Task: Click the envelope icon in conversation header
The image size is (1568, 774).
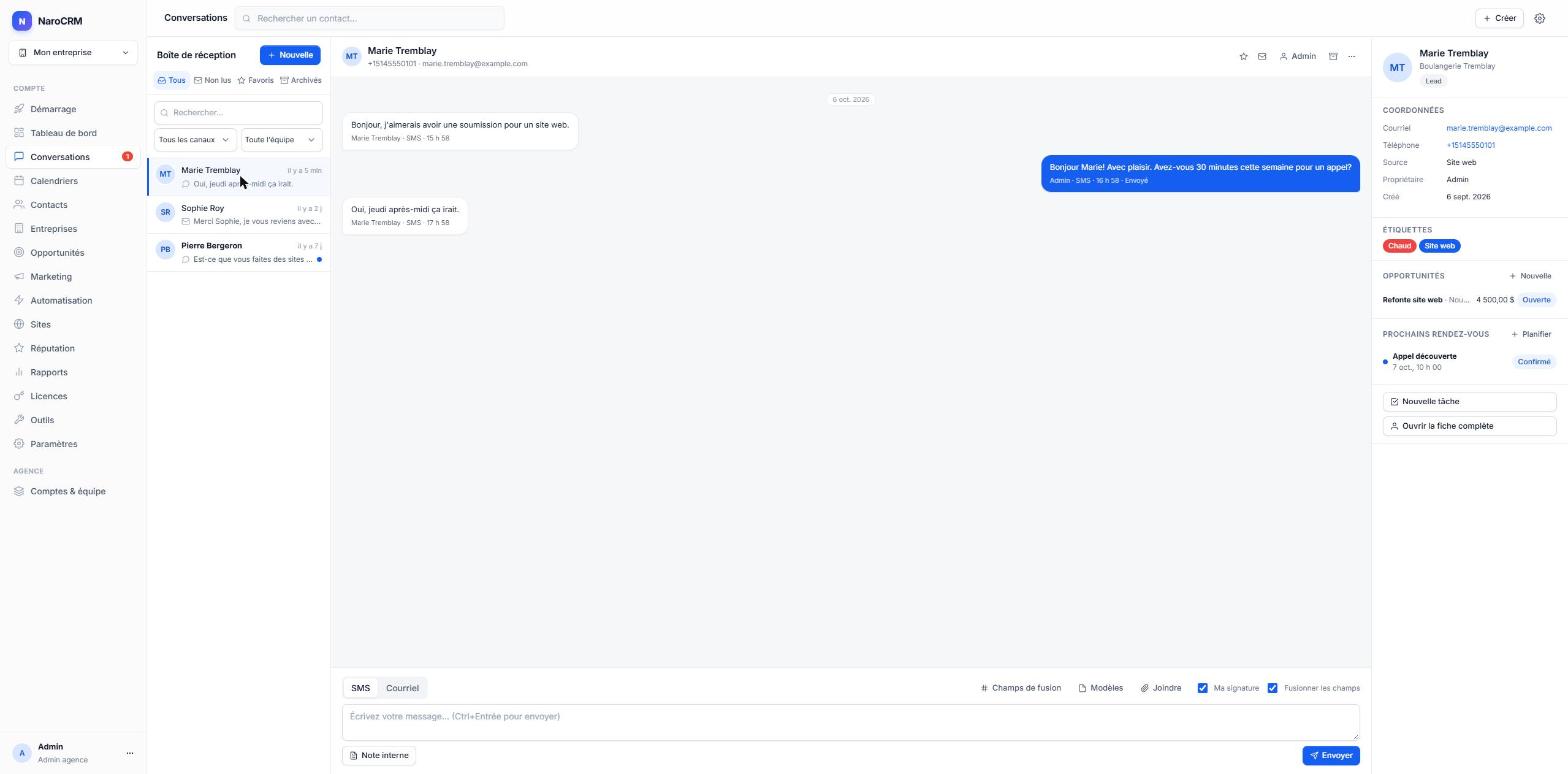Action: pos(1262,57)
